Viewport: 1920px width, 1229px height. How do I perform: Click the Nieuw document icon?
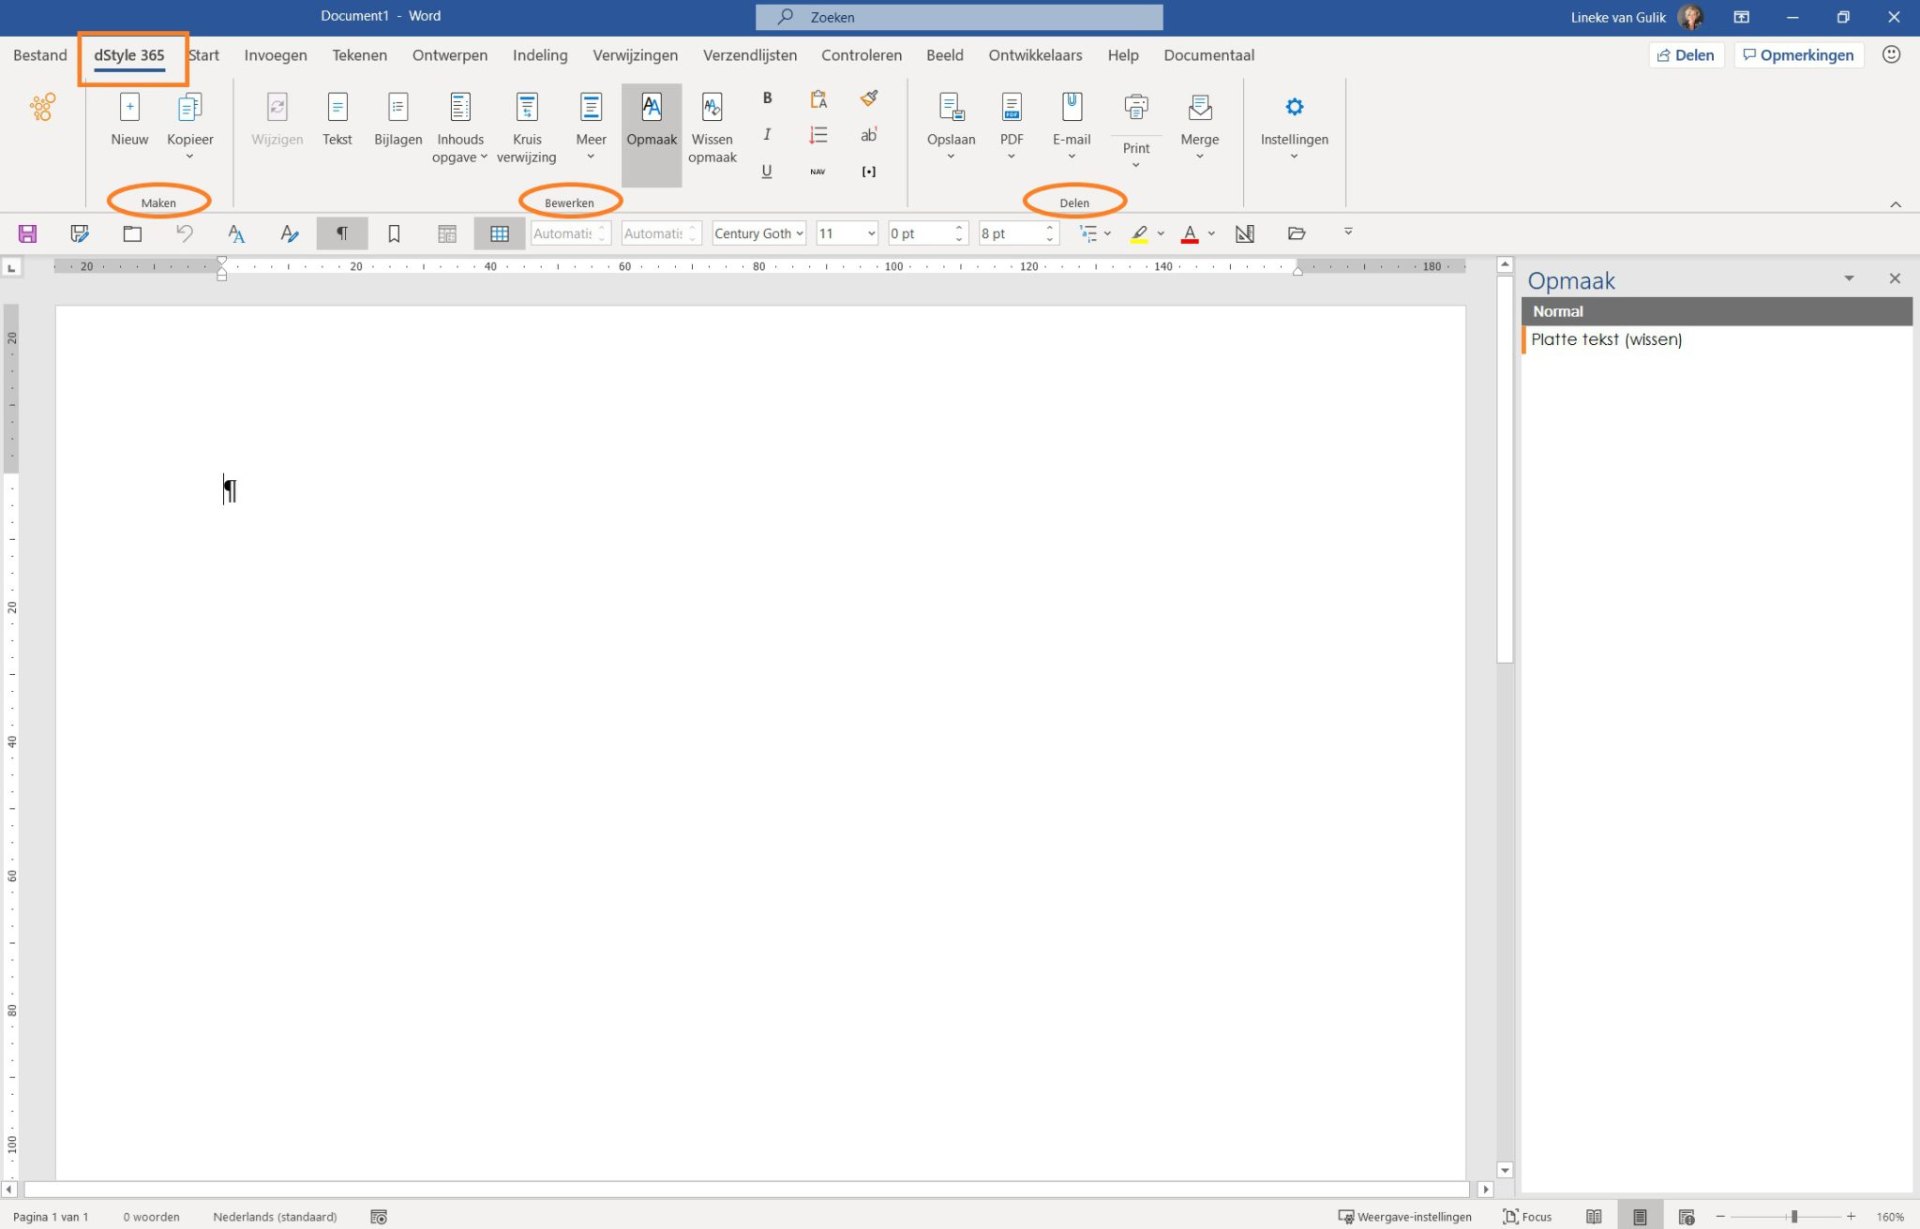pos(129,107)
